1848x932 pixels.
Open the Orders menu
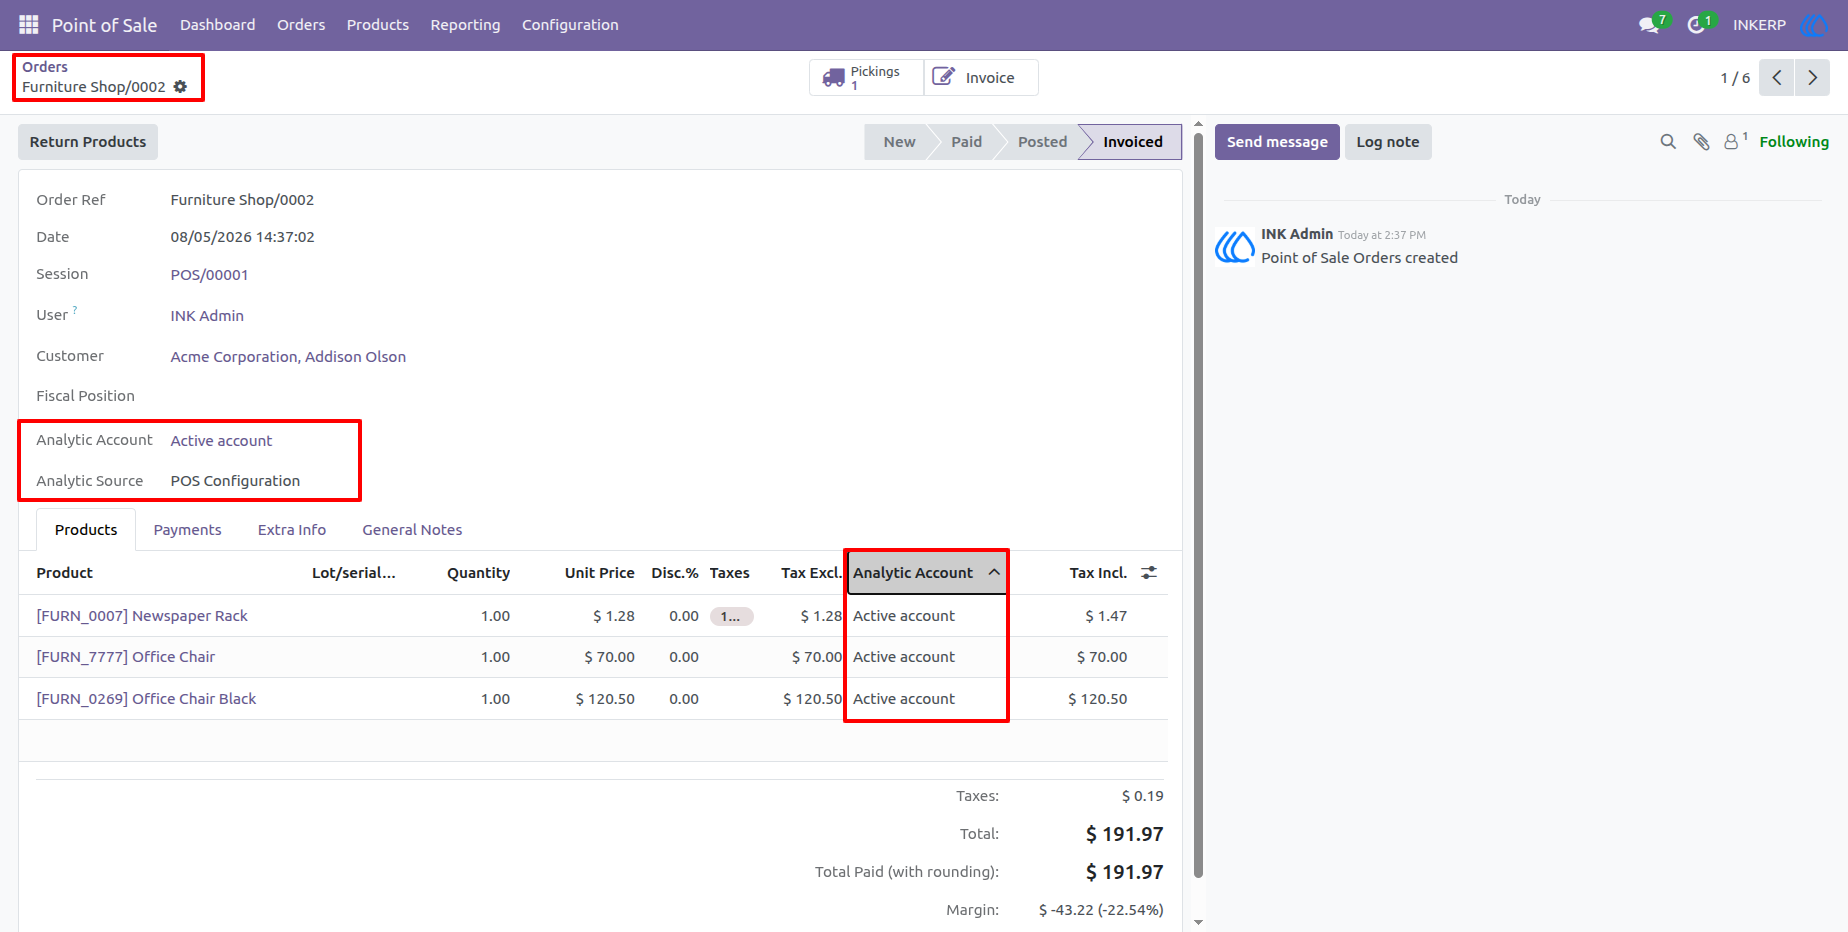(301, 25)
